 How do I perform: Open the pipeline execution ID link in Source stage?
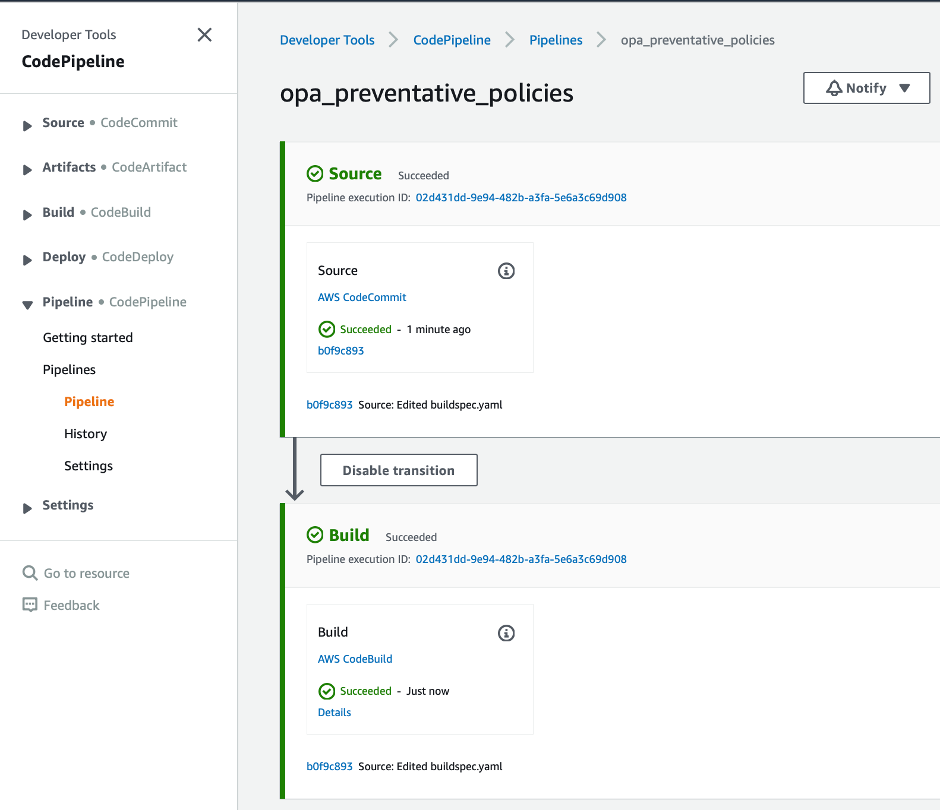pos(521,198)
